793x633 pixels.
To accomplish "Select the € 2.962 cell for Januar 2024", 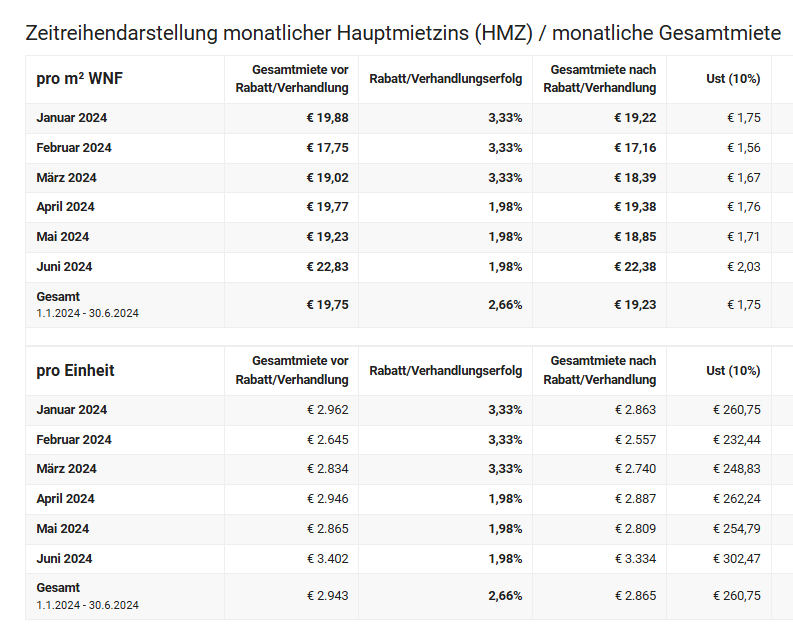I will click(327, 410).
